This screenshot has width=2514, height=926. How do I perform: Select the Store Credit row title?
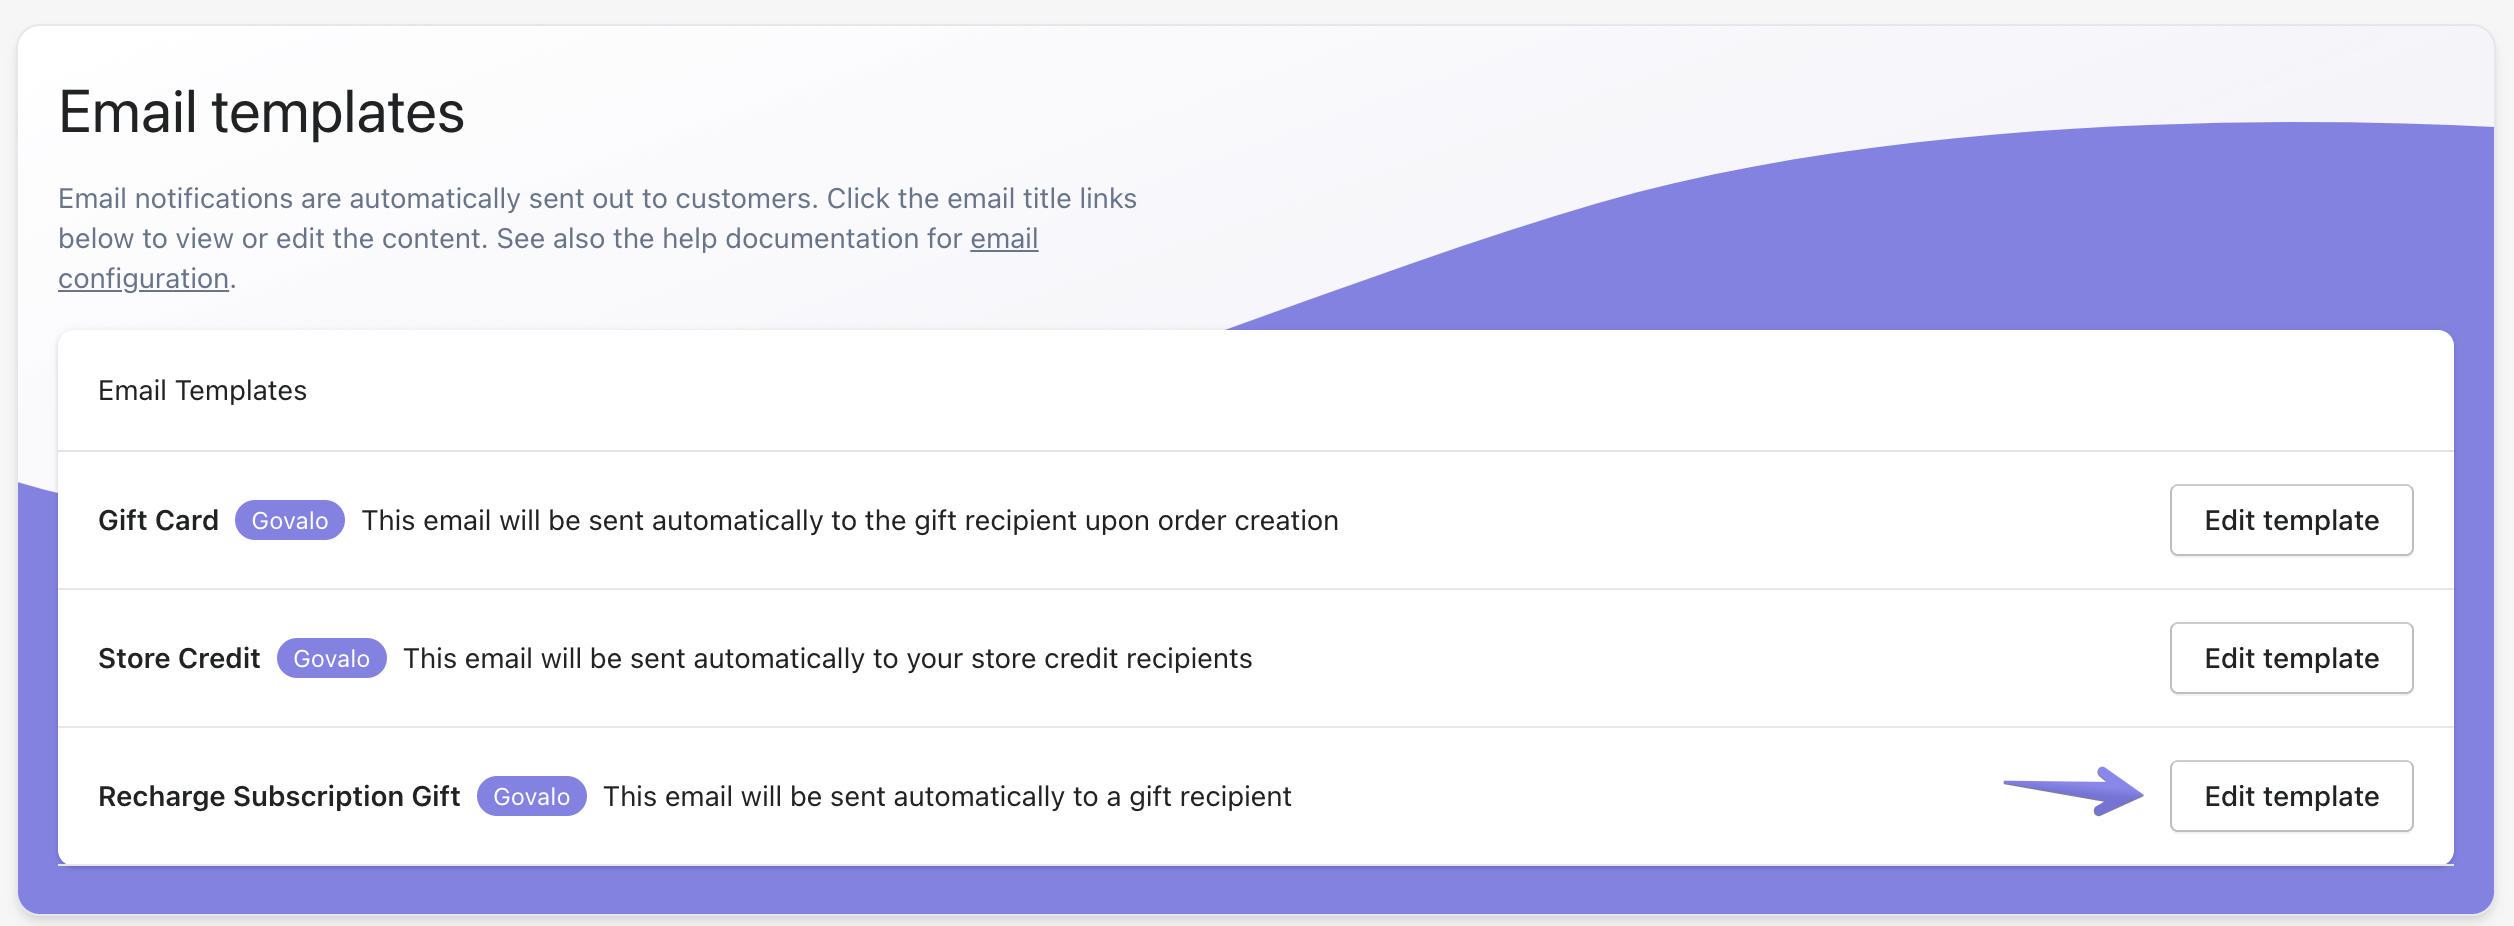pos(179,658)
